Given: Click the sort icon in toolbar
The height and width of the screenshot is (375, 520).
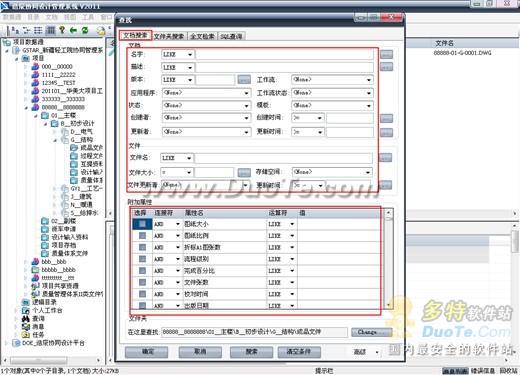Looking at the screenshot, I should pyautogui.click(x=15, y=30).
